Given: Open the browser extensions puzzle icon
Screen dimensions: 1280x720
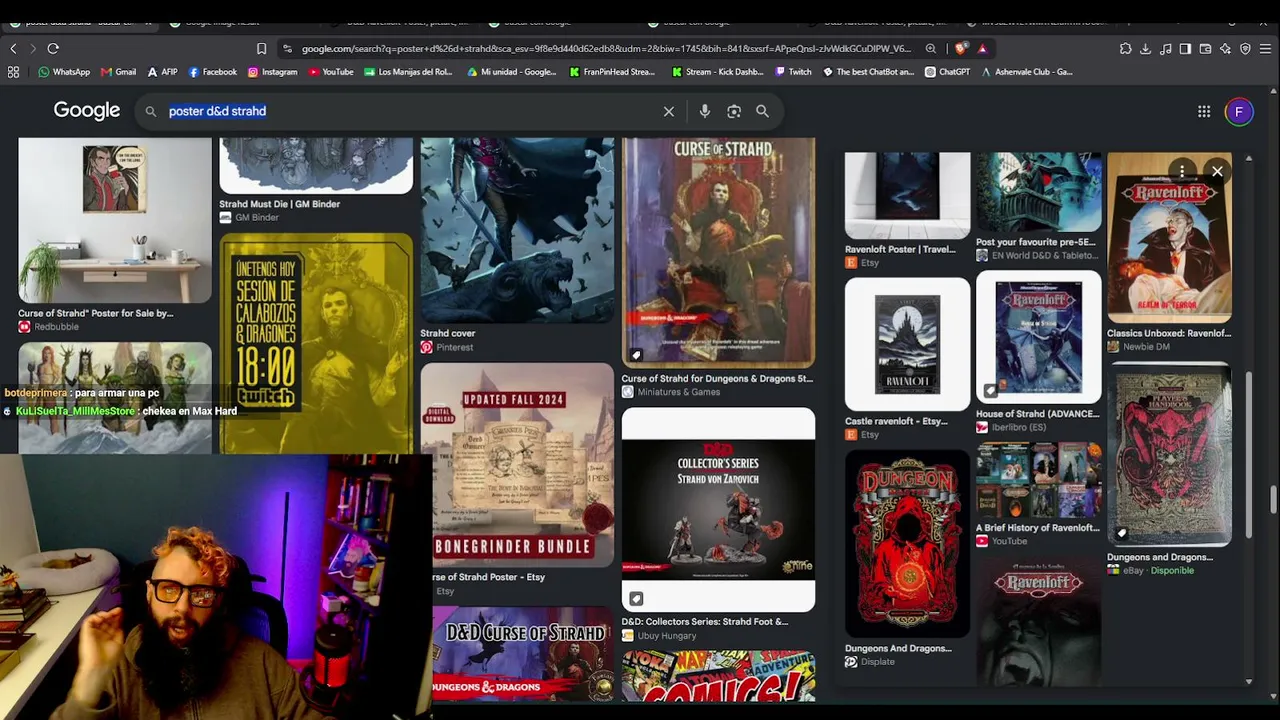Looking at the screenshot, I should tap(1125, 48).
